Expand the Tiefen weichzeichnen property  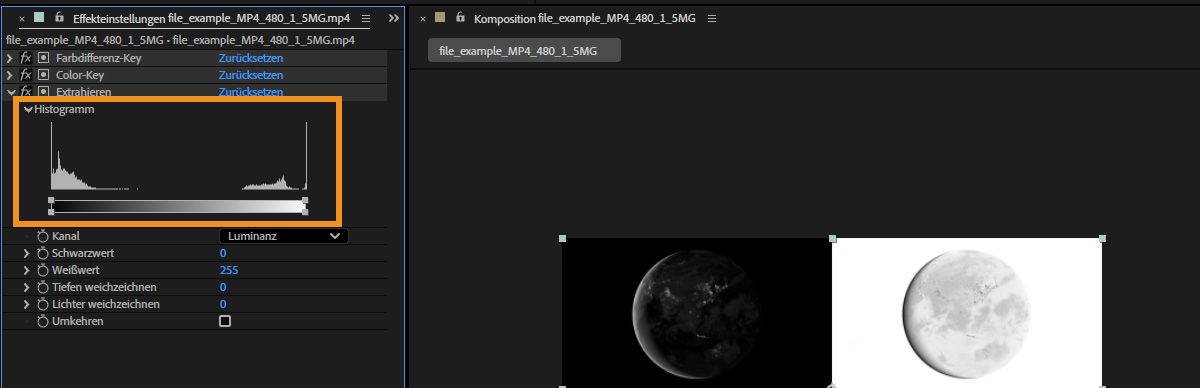[27, 287]
